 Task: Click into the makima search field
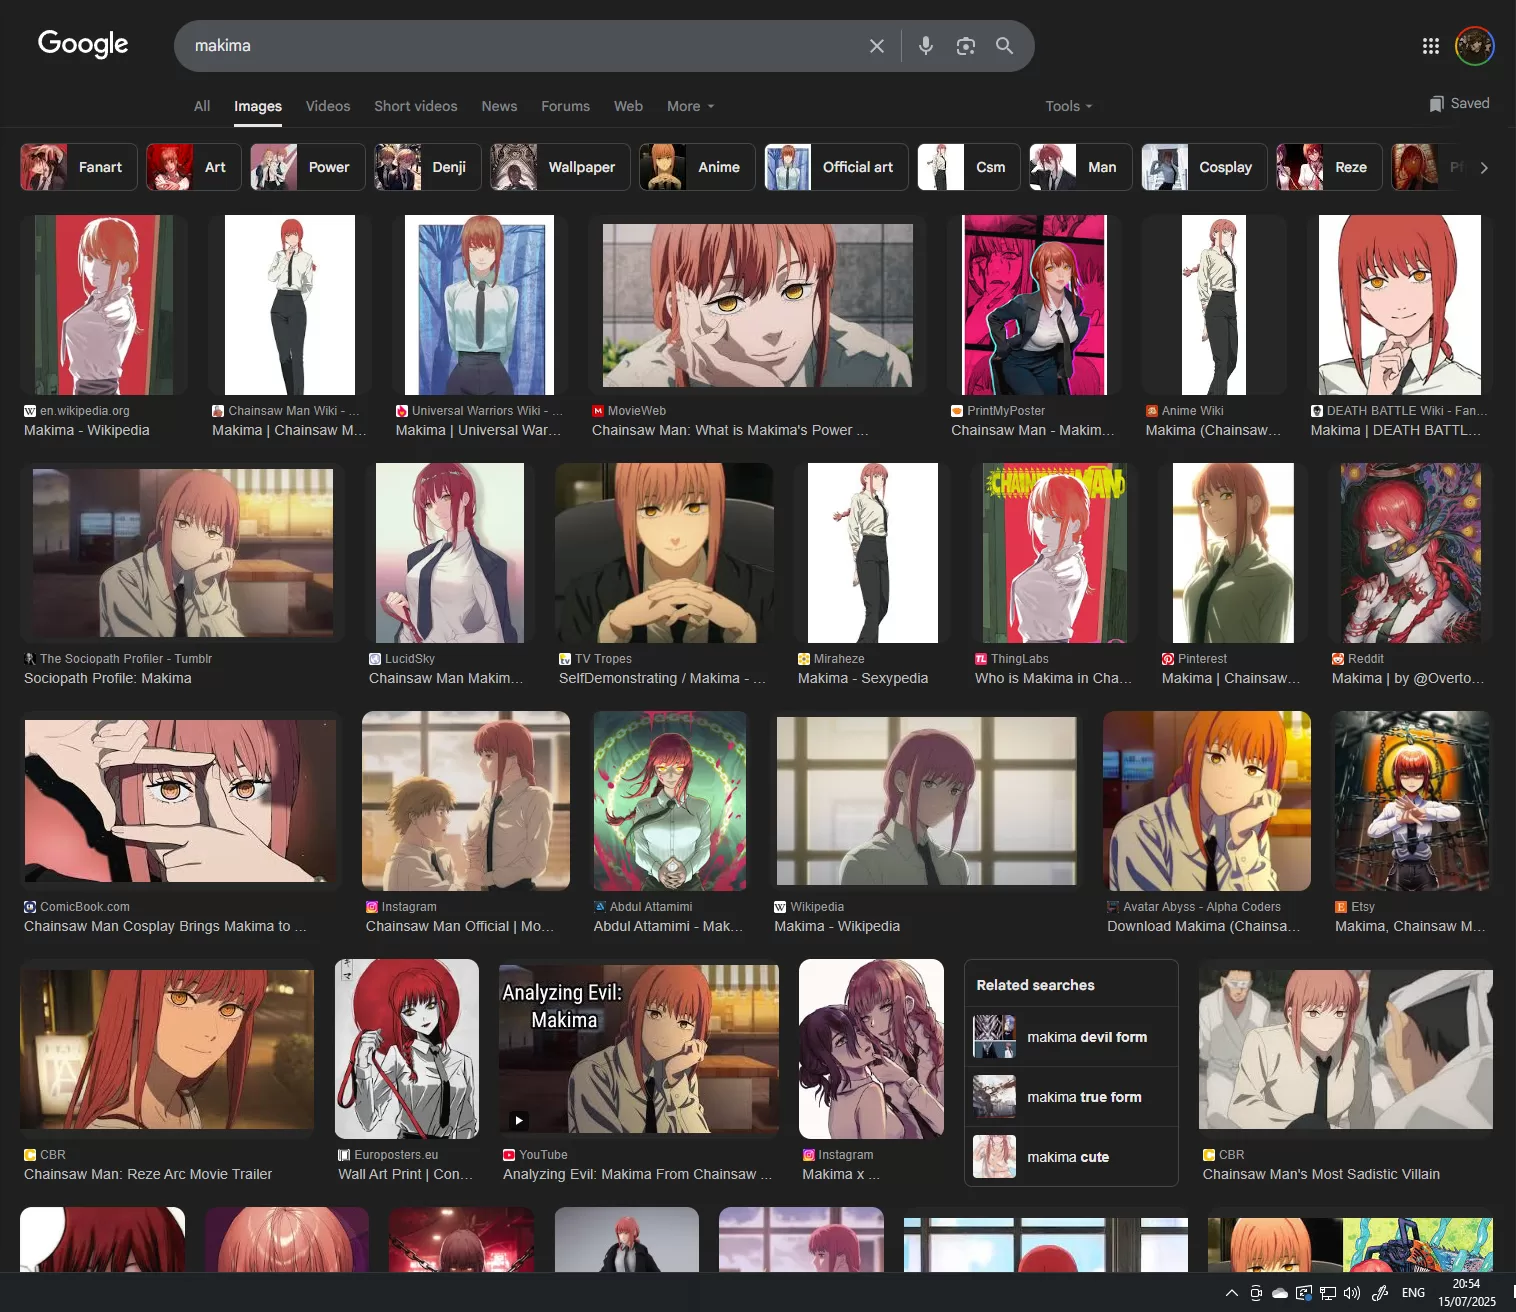pos(520,46)
